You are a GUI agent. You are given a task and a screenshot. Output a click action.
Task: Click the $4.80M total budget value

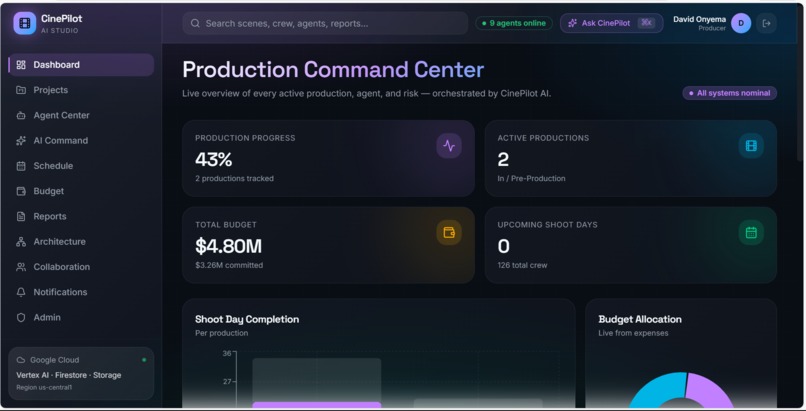[x=228, y=247]
